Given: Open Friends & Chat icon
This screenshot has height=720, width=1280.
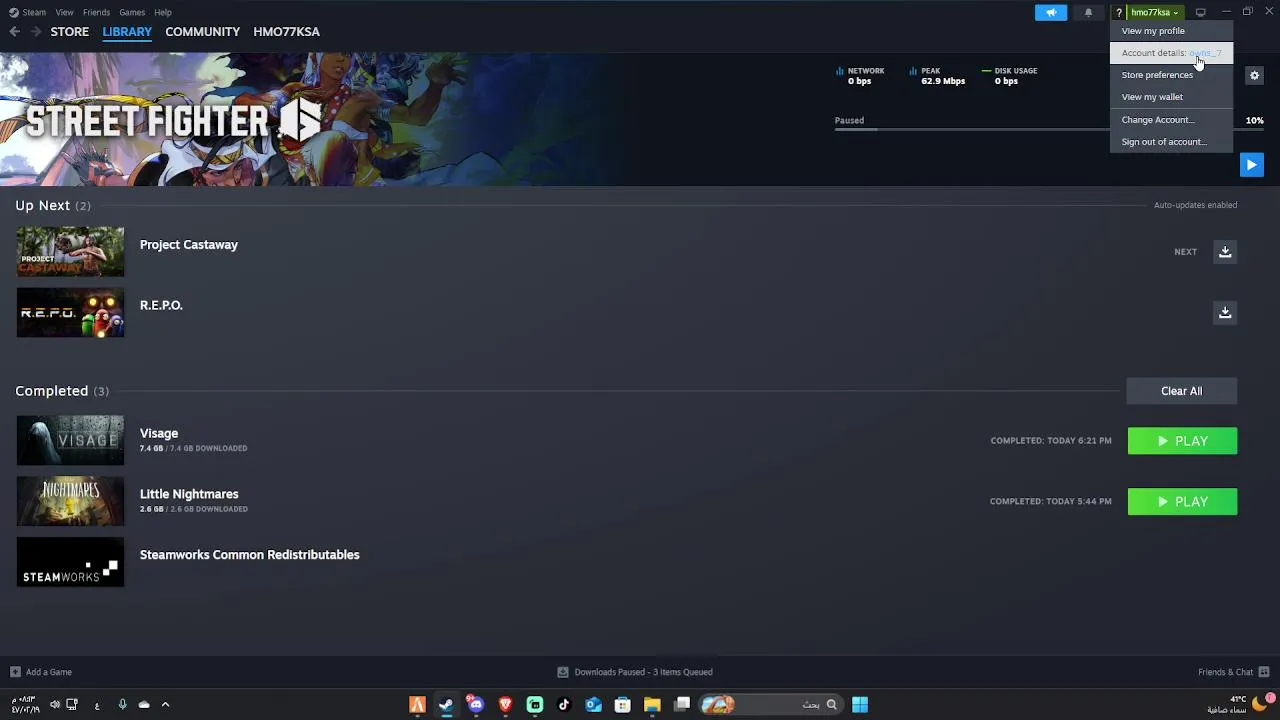Looking at the screenshot, I should pyautogui.click(x=1264, y=672).
